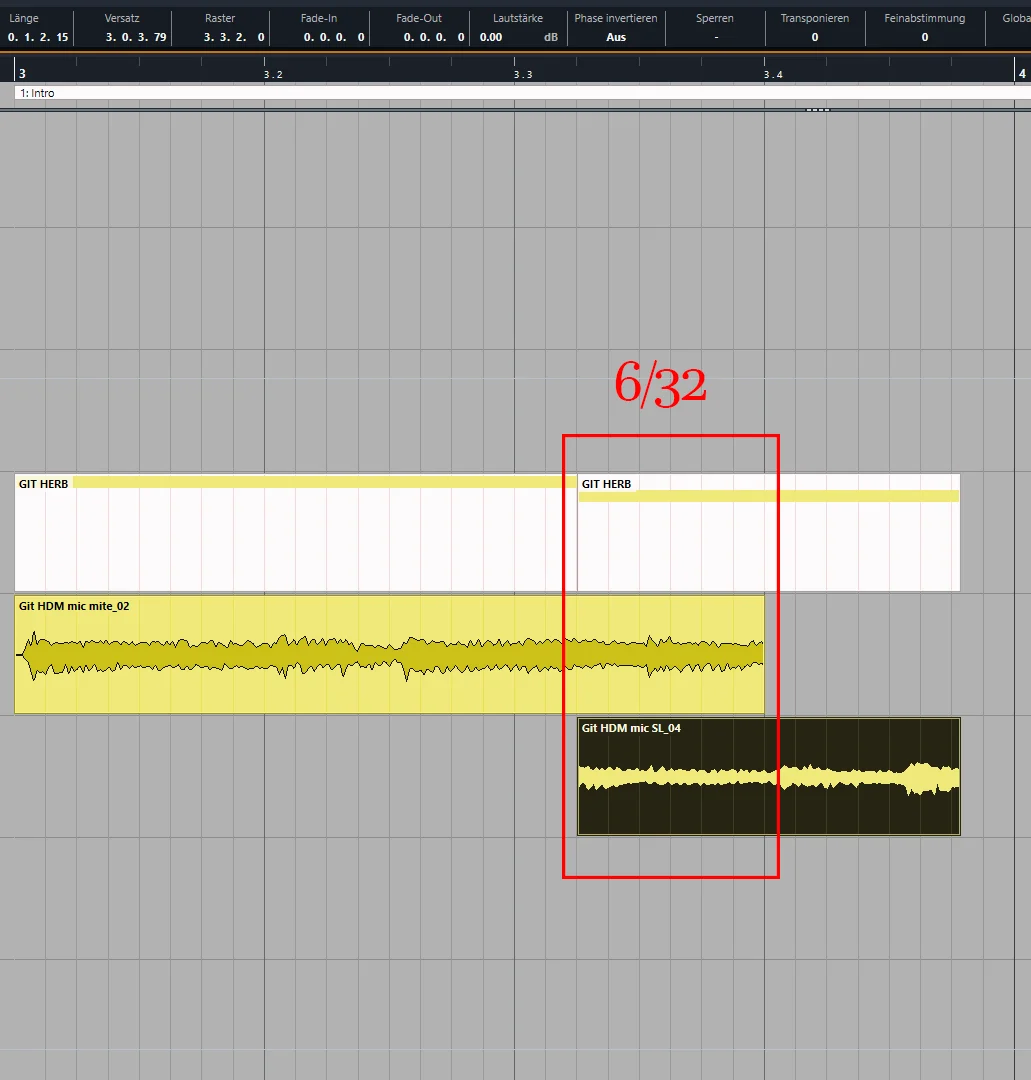The image size is (1031, 1080).
Task: Set the Fade-In value field
Action: [x=334, y=37]
